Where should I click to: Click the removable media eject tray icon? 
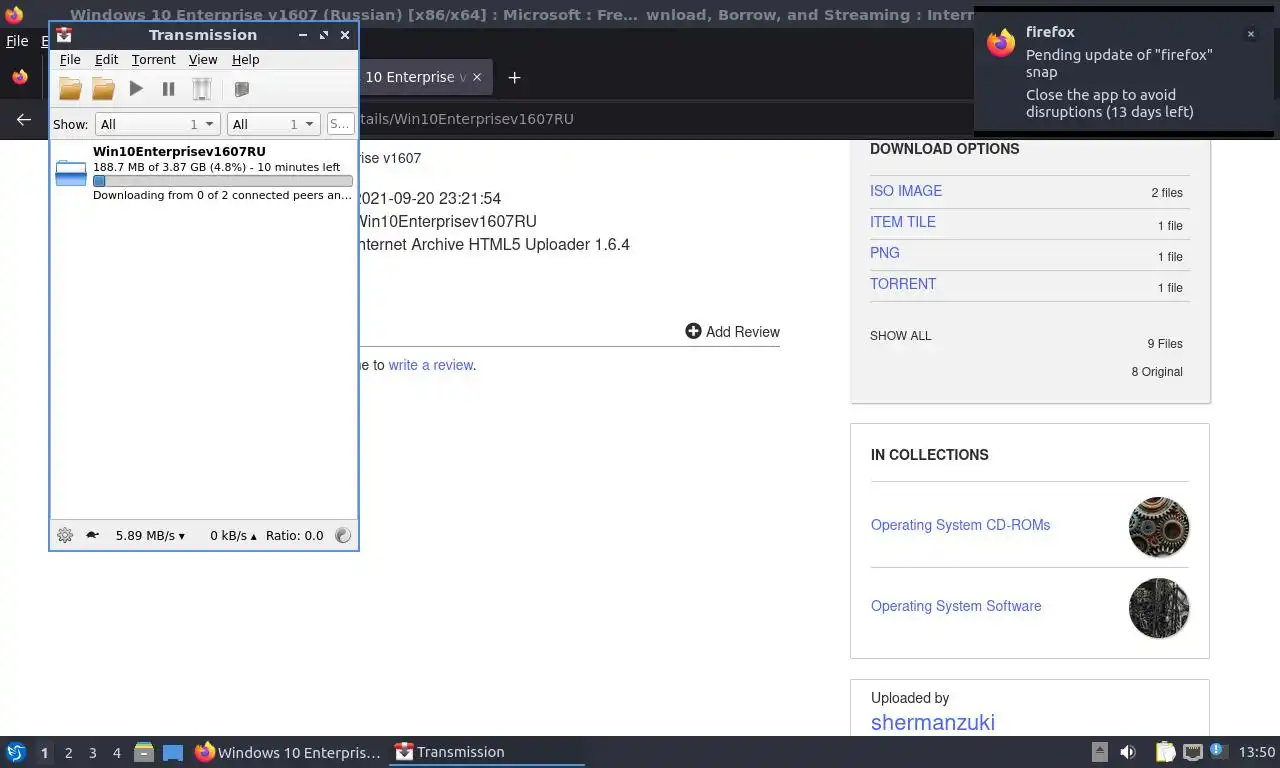pos(1099,752)
